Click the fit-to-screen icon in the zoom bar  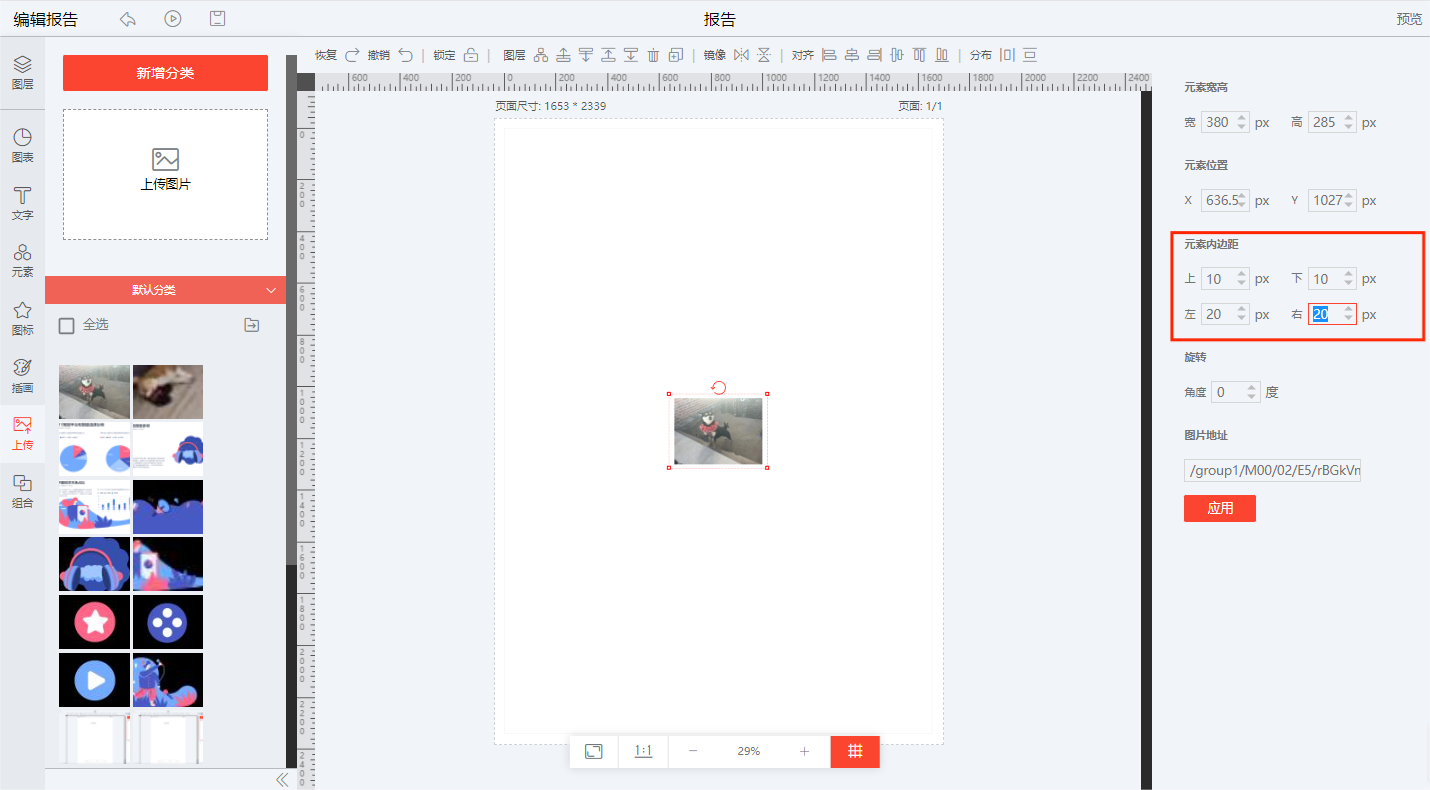tap(594, 751)
